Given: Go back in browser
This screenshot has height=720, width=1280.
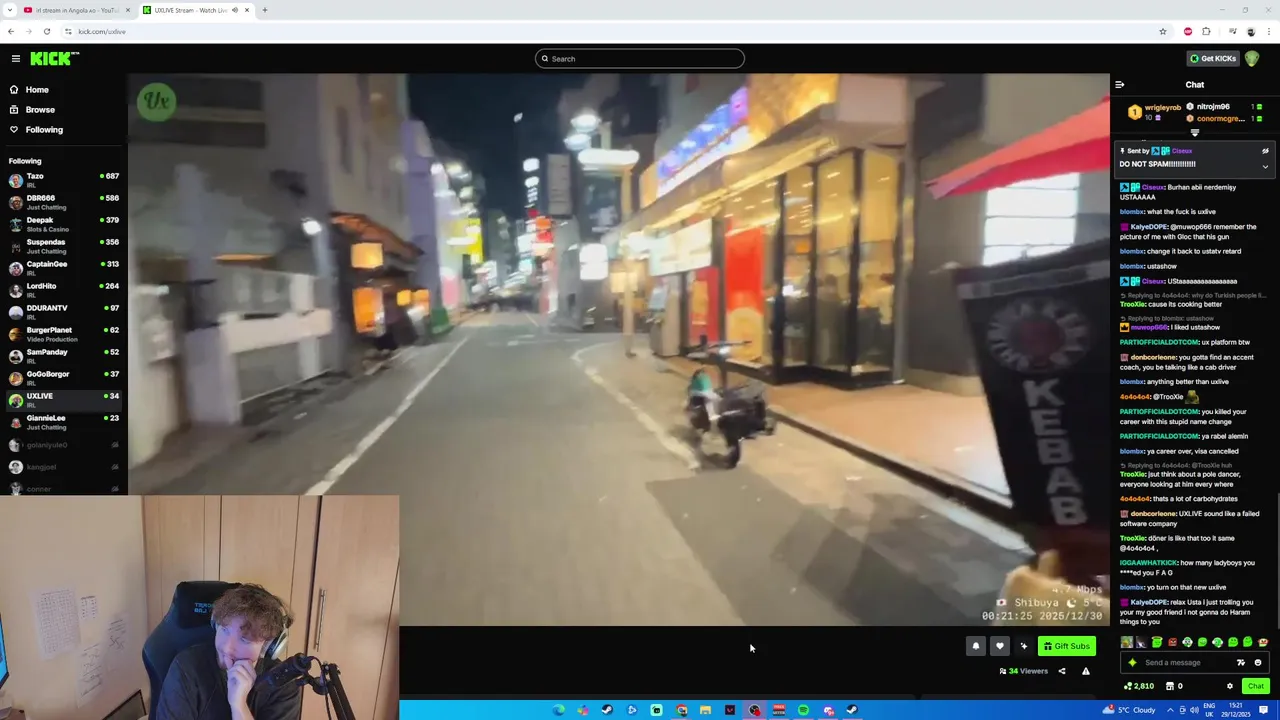Looking at the screenshot, I should point(11,31).
